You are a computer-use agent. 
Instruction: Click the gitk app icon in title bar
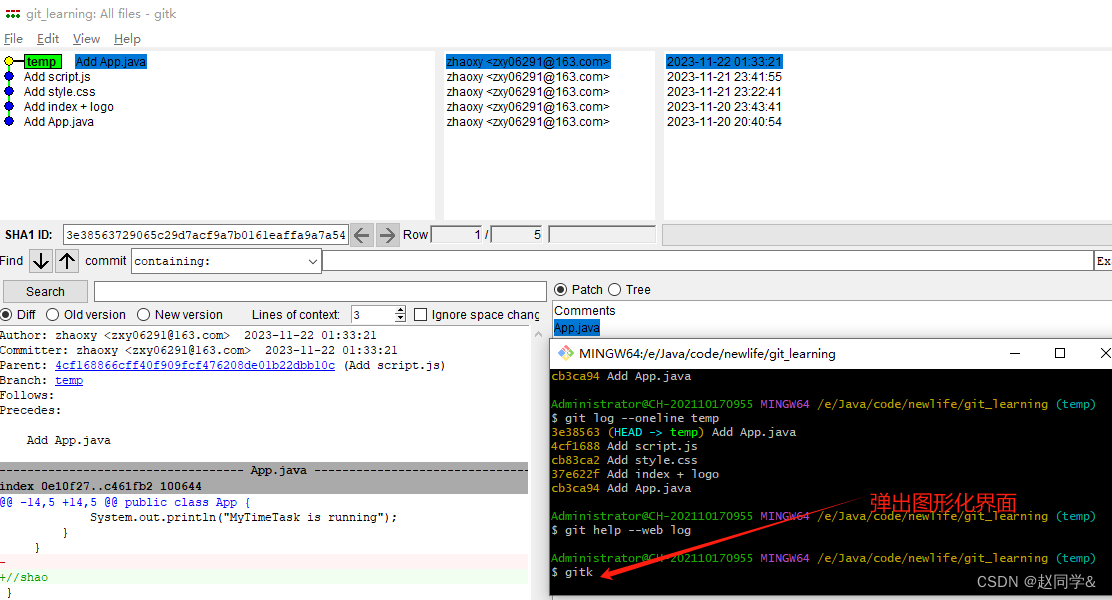13,13
